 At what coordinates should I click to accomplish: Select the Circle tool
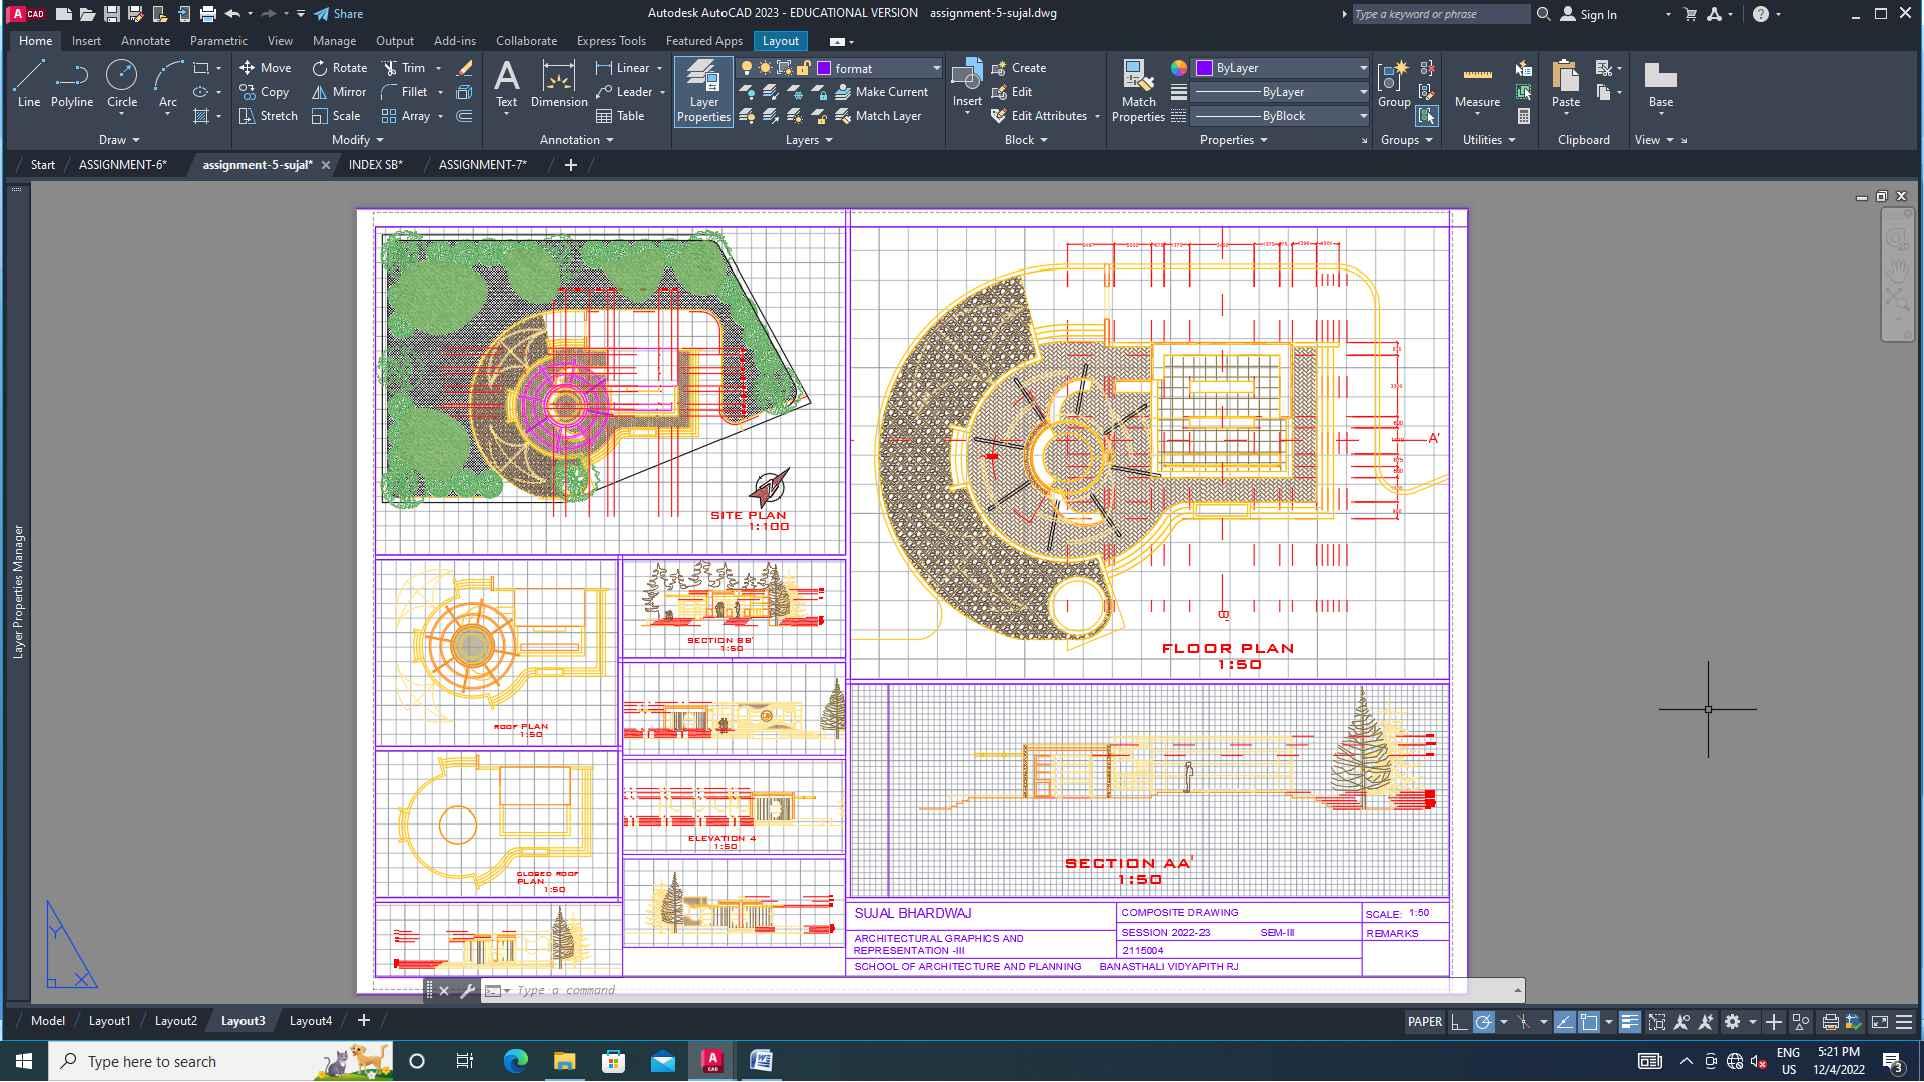pyautogui.click(x=121, y=84)
